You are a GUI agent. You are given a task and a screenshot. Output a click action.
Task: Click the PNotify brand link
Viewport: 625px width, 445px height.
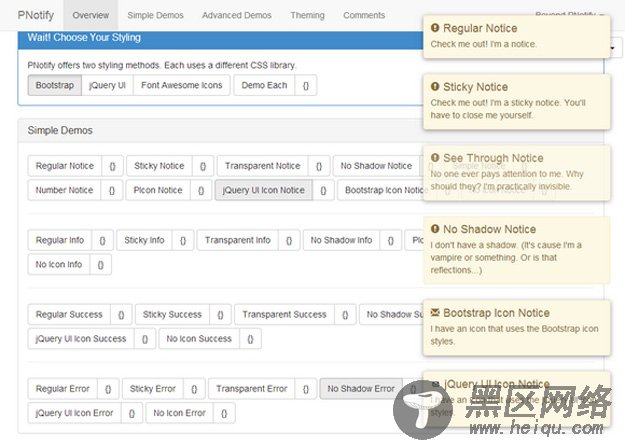(x=36, y=15)
